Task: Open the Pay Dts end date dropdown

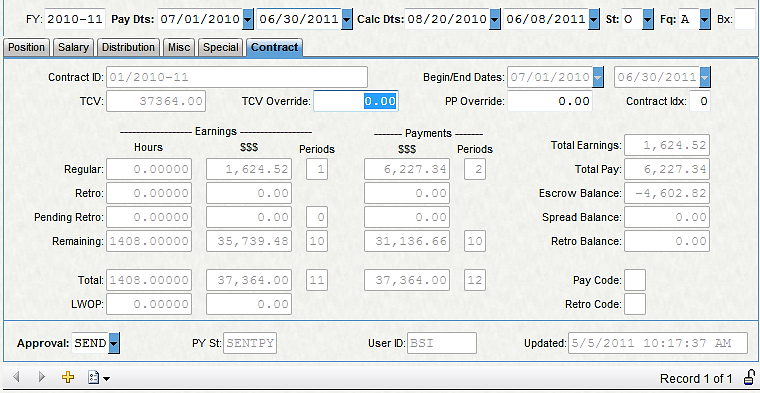Action: 347,19
